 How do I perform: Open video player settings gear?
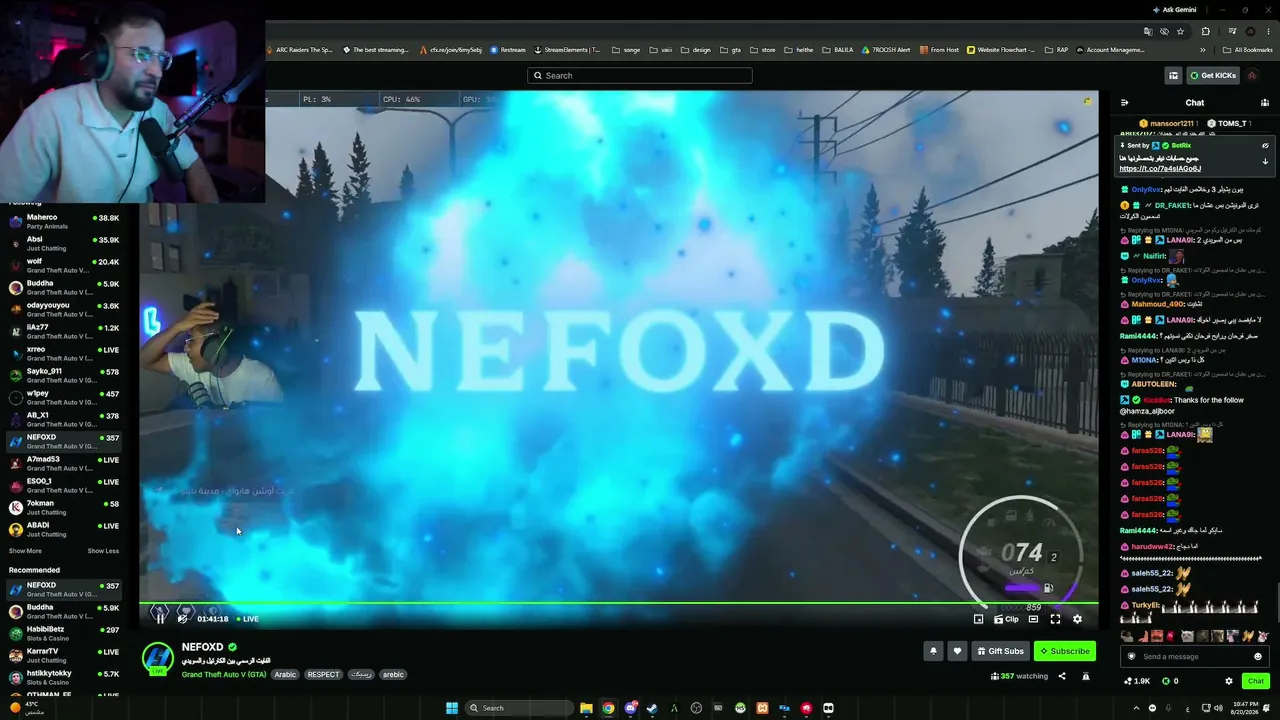point(1077,619)
